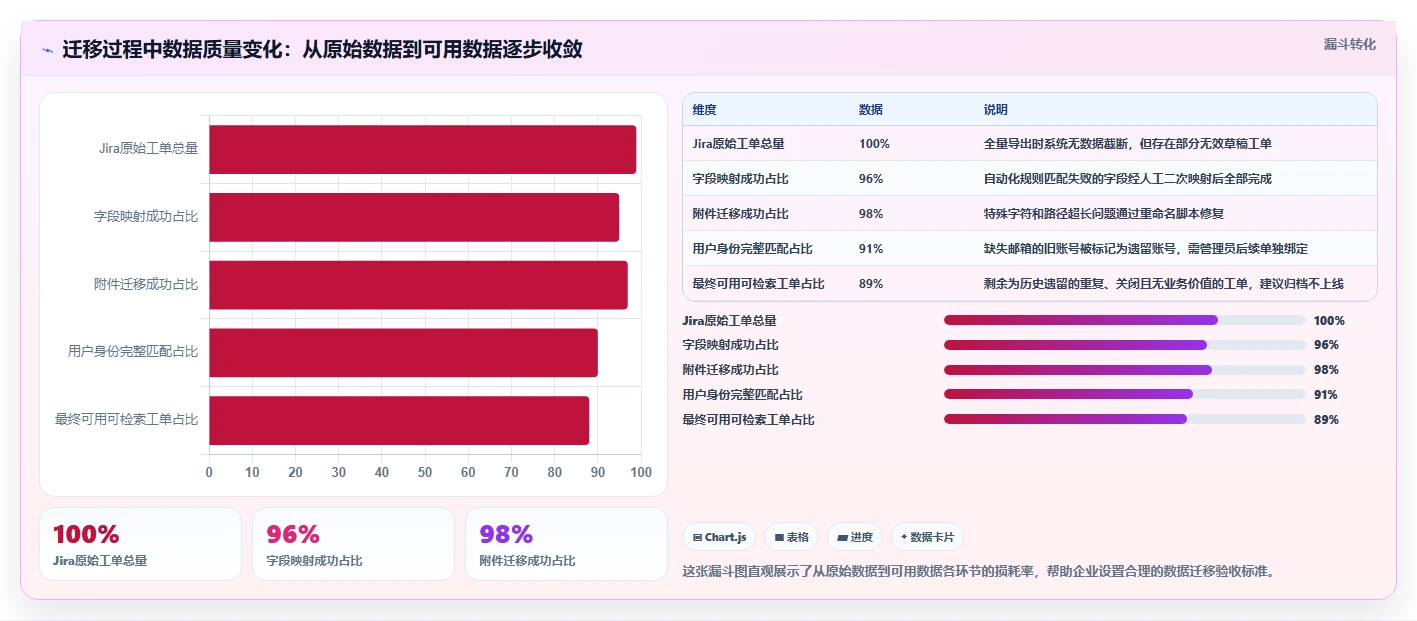Click the Jira原始工单总量 100% progress bar
The height and width of the screenshot is (621, 1417).
pos(1125,320)
